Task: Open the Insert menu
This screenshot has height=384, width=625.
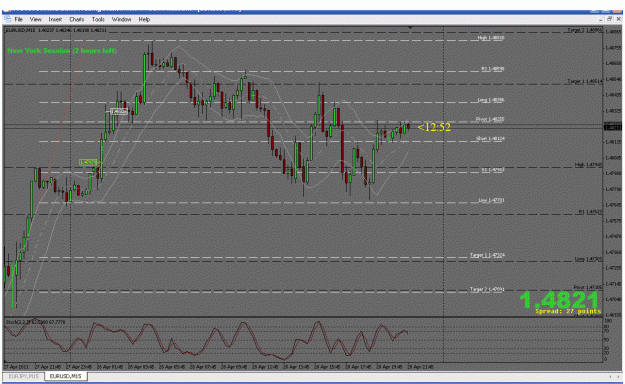Action: pos(55,19)
